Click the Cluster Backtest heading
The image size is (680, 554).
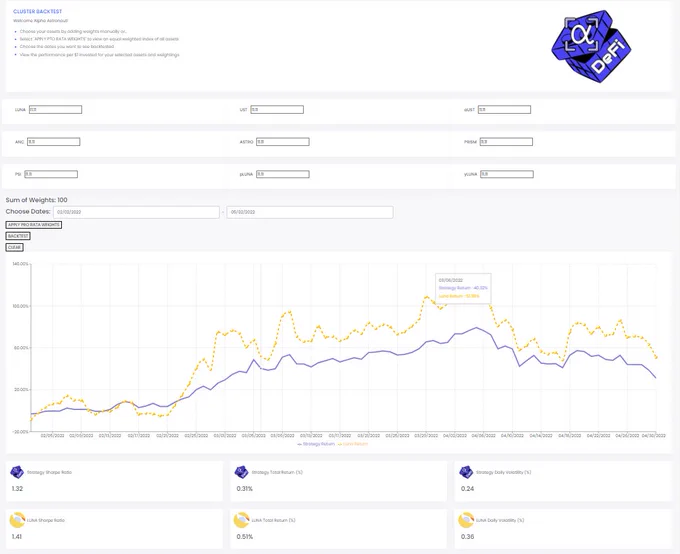pyautogui.click(x=38, y=12)
